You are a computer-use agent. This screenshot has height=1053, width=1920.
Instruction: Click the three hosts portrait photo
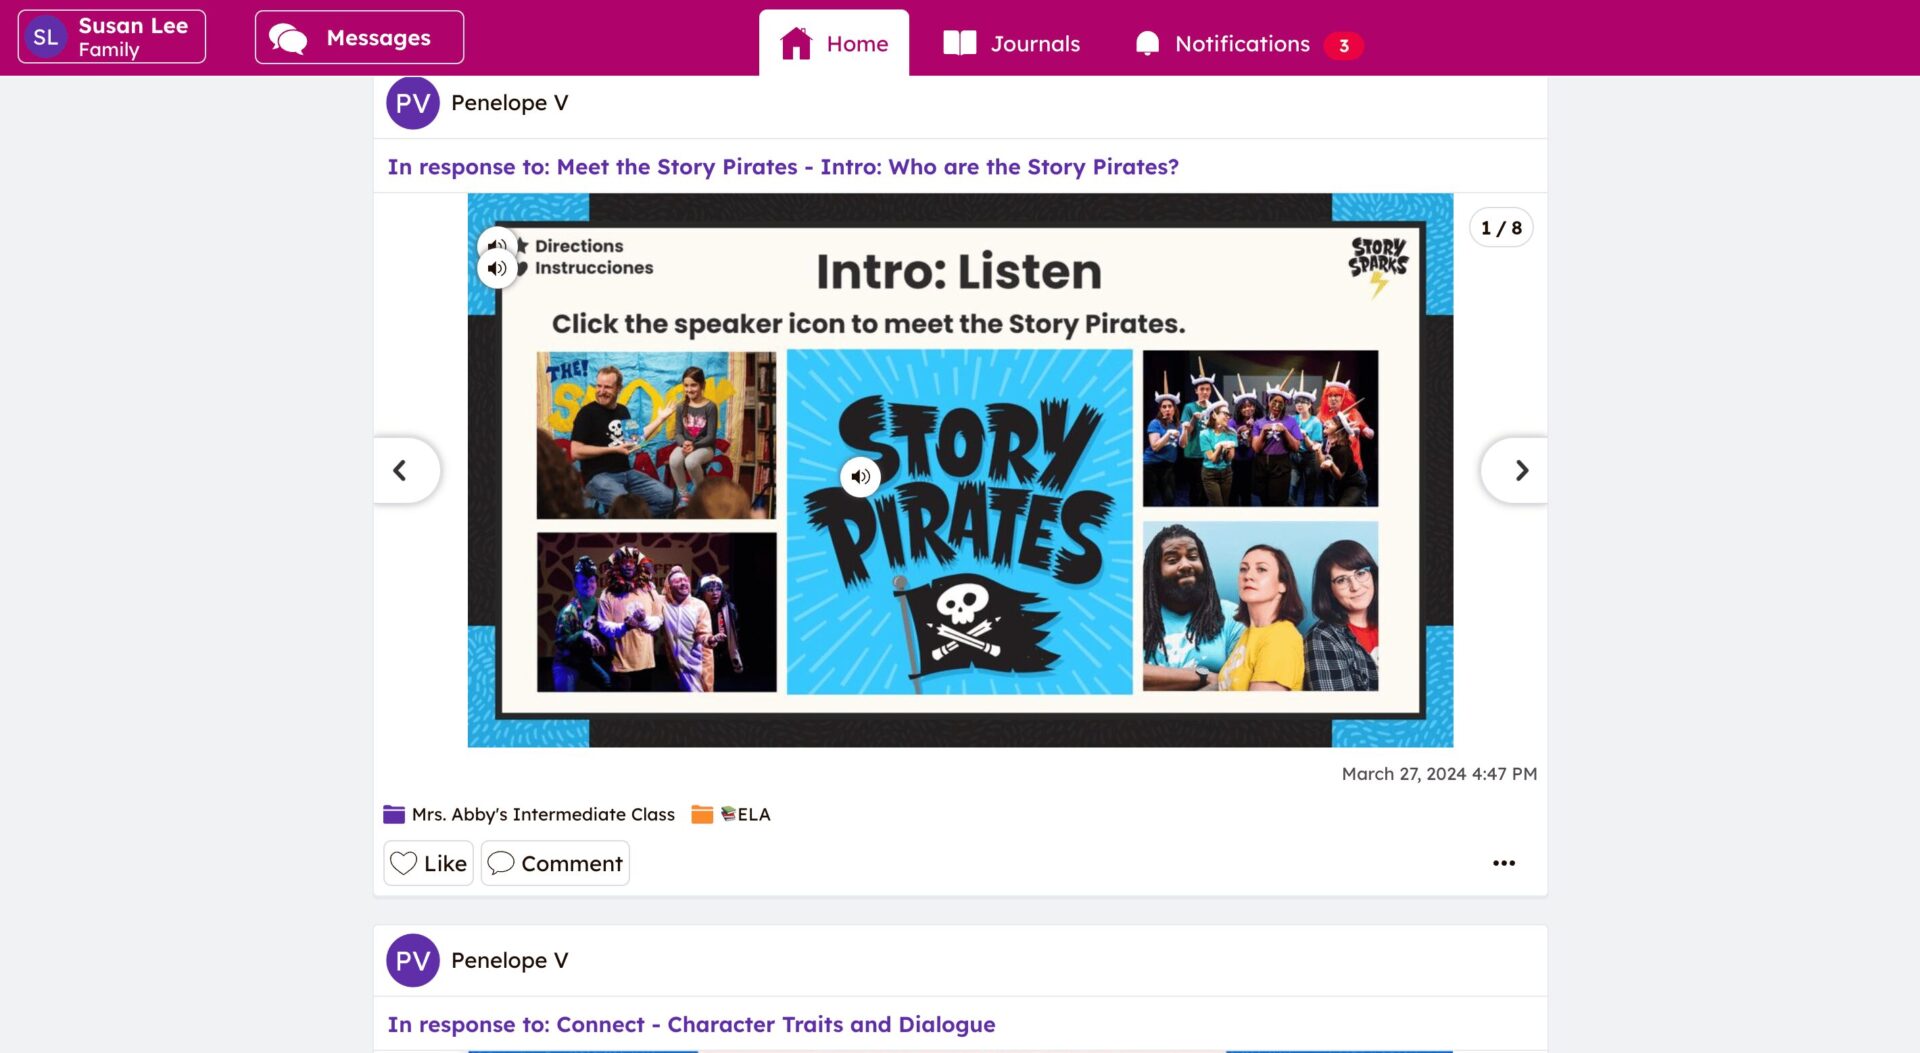[1260, 606]
